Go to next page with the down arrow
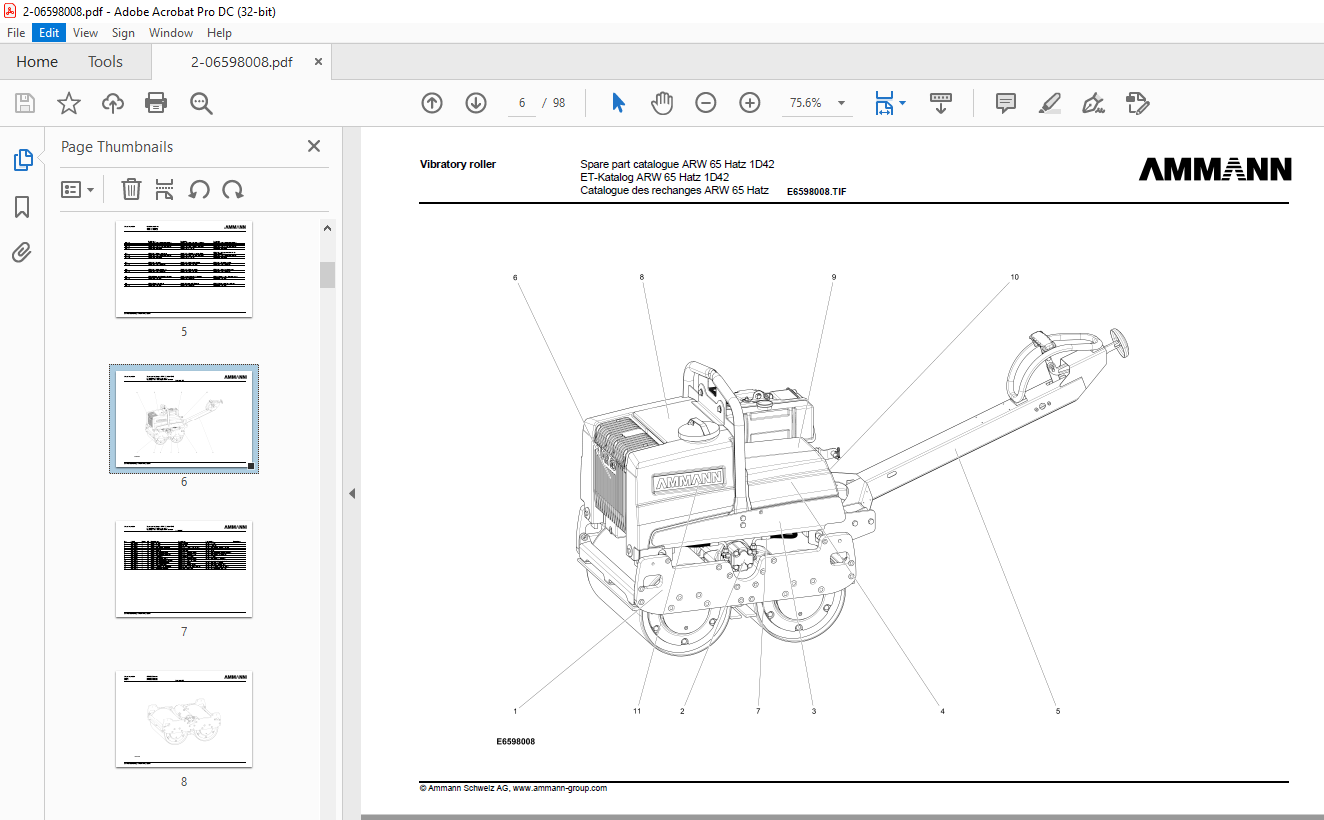Screen dimensions: 1324x820 476,103
